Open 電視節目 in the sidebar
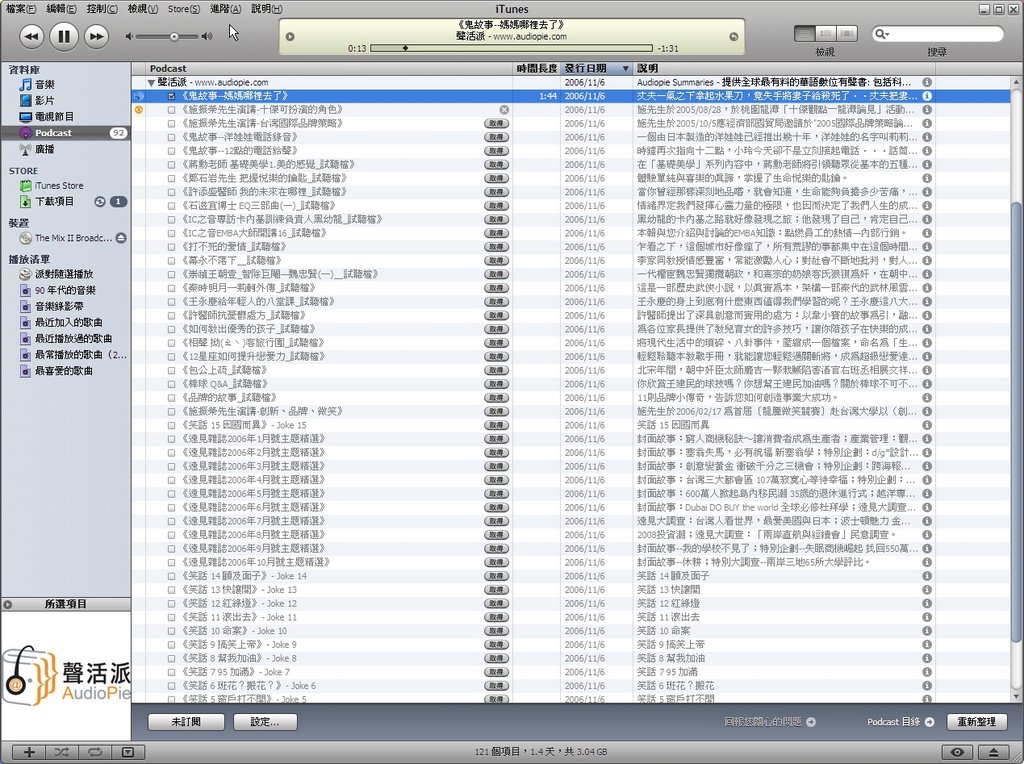The image size is (1024, 764). tap(54, 117)
